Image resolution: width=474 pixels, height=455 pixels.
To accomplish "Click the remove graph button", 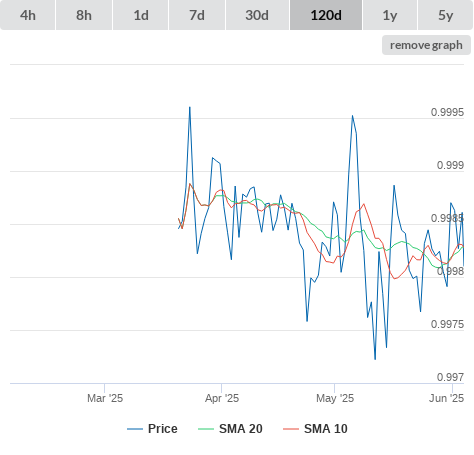I will coord(426,45).
